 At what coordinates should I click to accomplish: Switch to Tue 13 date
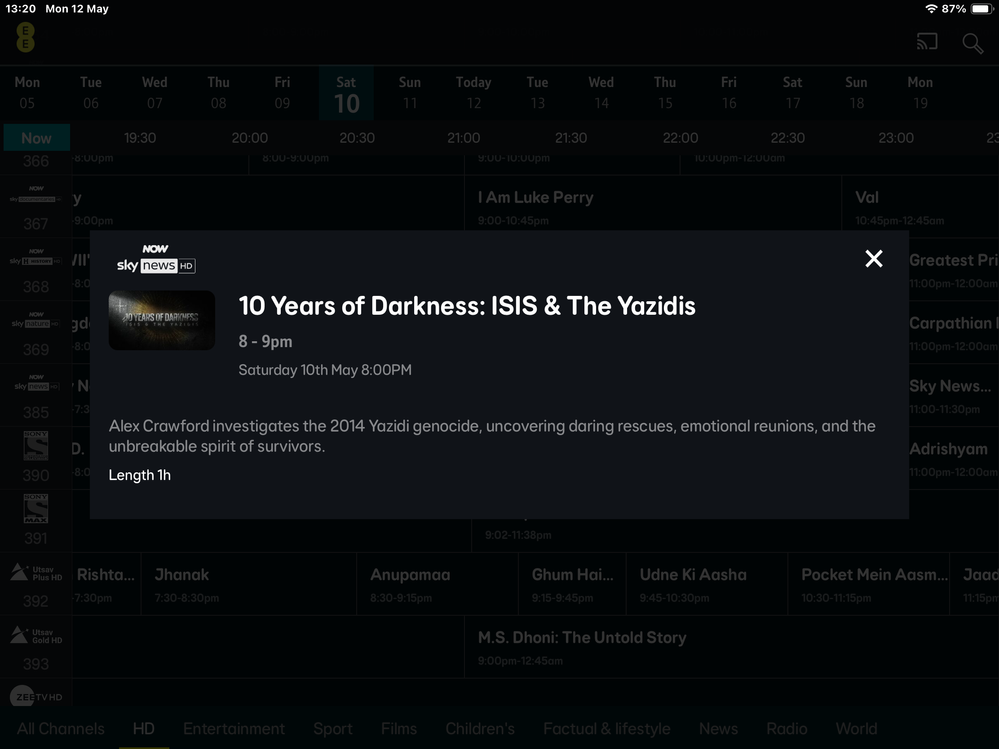[x=537, y=92]
